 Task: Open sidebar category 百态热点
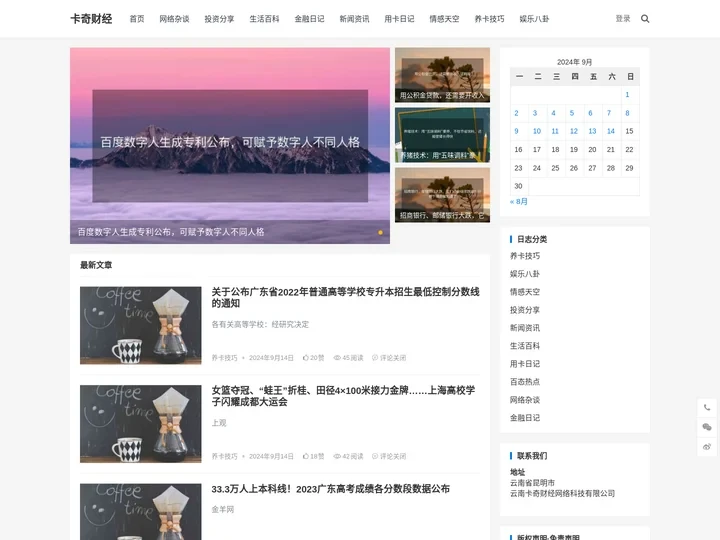point(525,382)
